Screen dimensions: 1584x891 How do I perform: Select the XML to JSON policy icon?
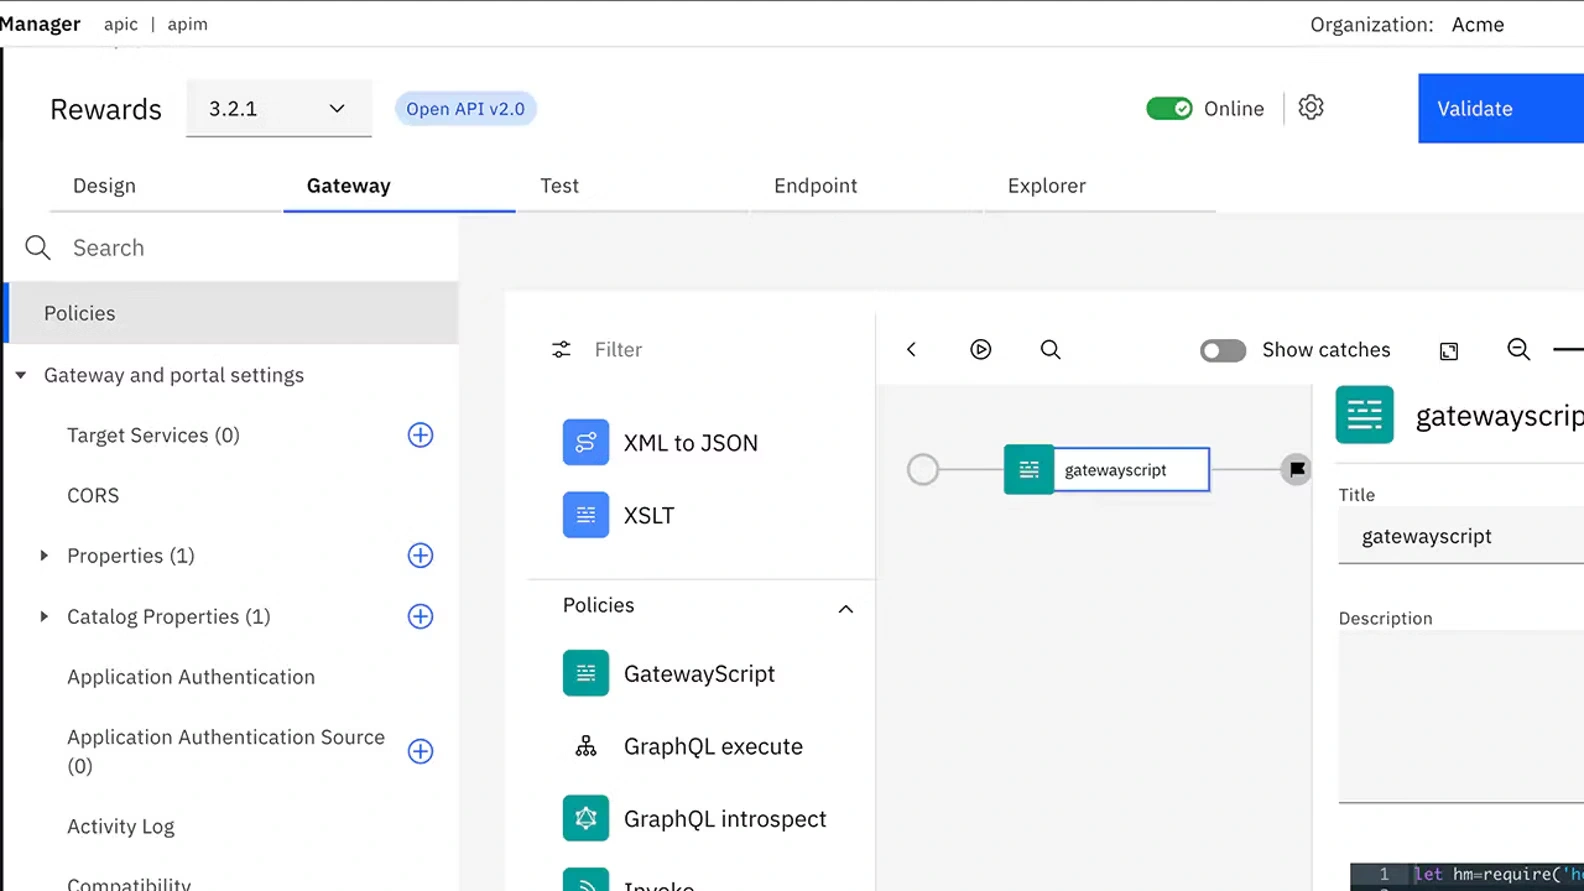coord(586,442)
